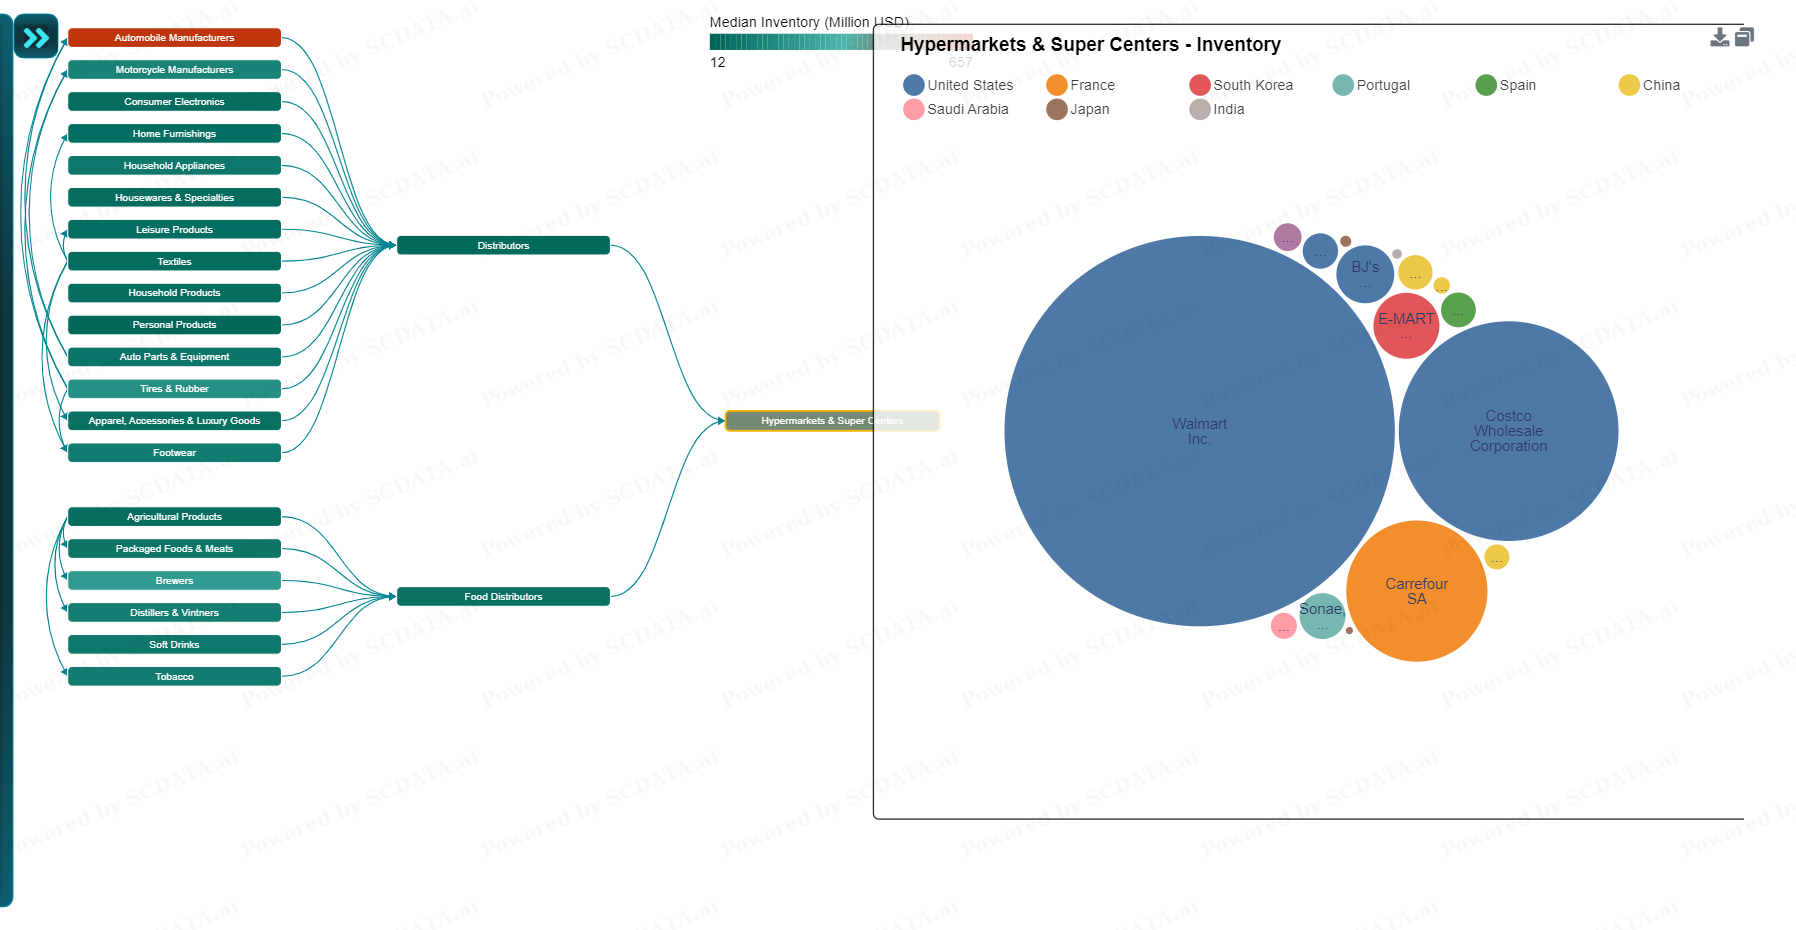This screenshot has width=1796, height=930.
Task: Select the Agricultural Products node
Action: click(174, 517)
